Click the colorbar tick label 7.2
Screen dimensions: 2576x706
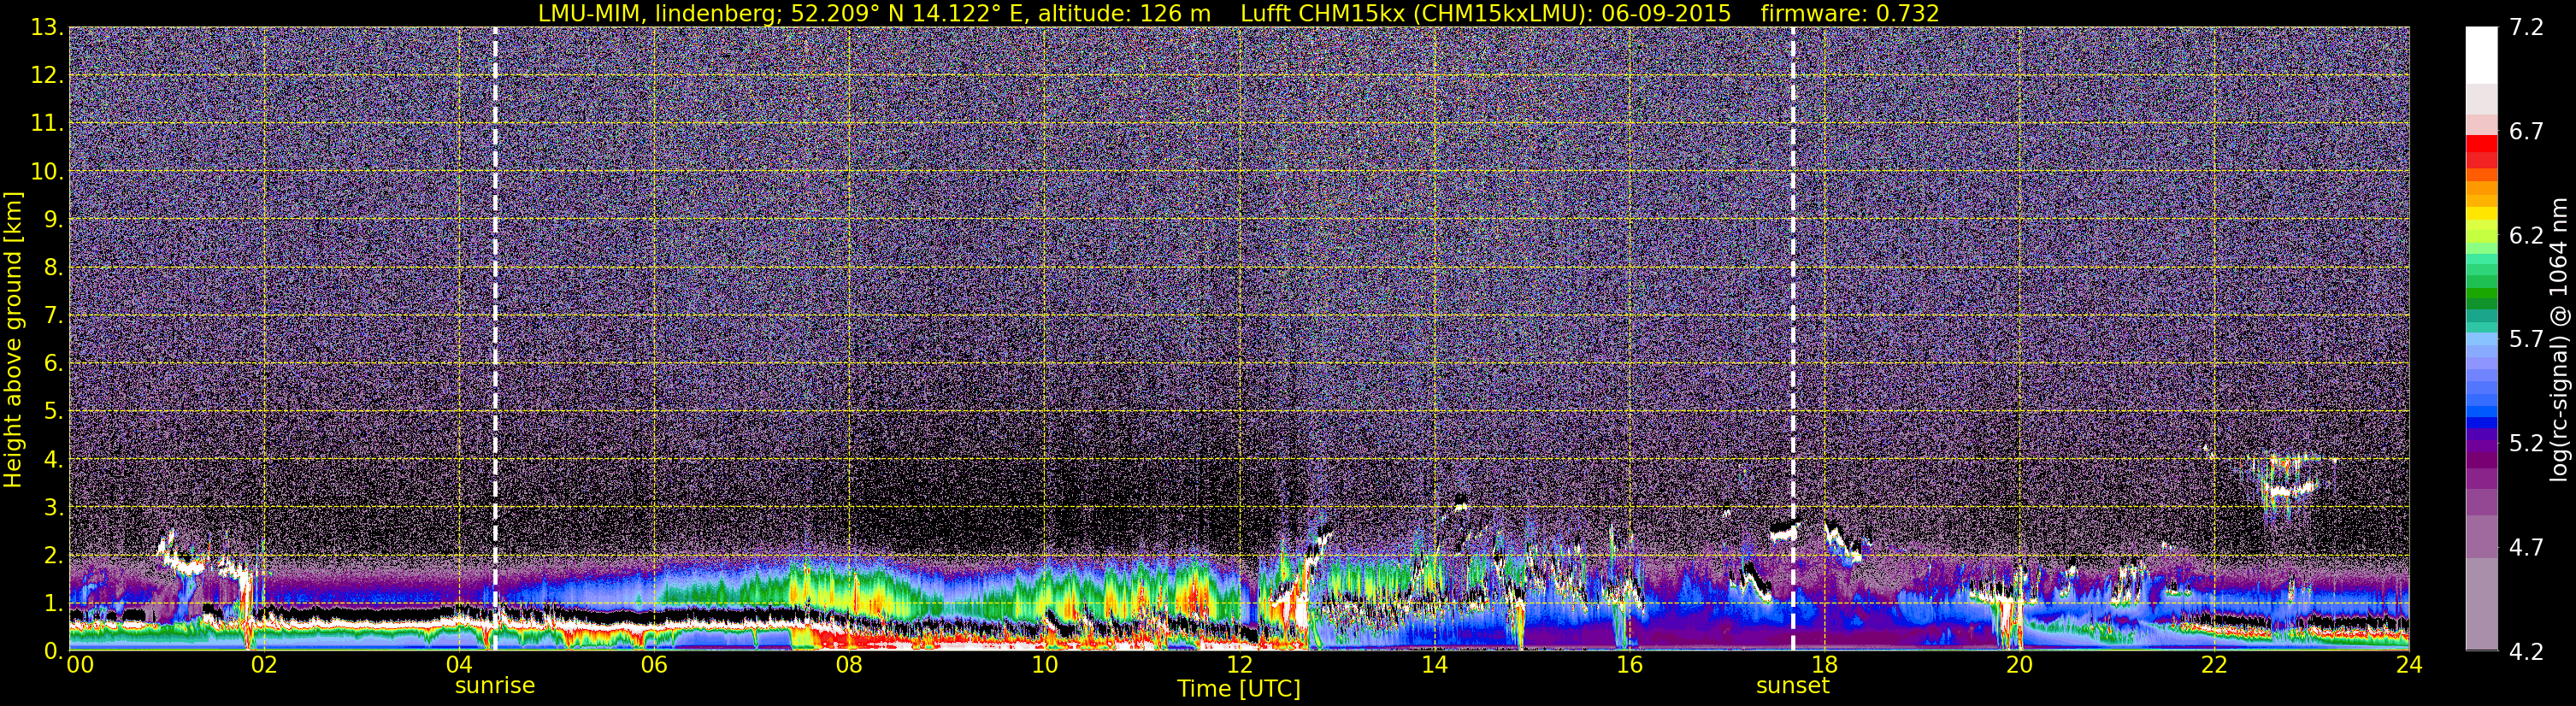point(2526,28)
